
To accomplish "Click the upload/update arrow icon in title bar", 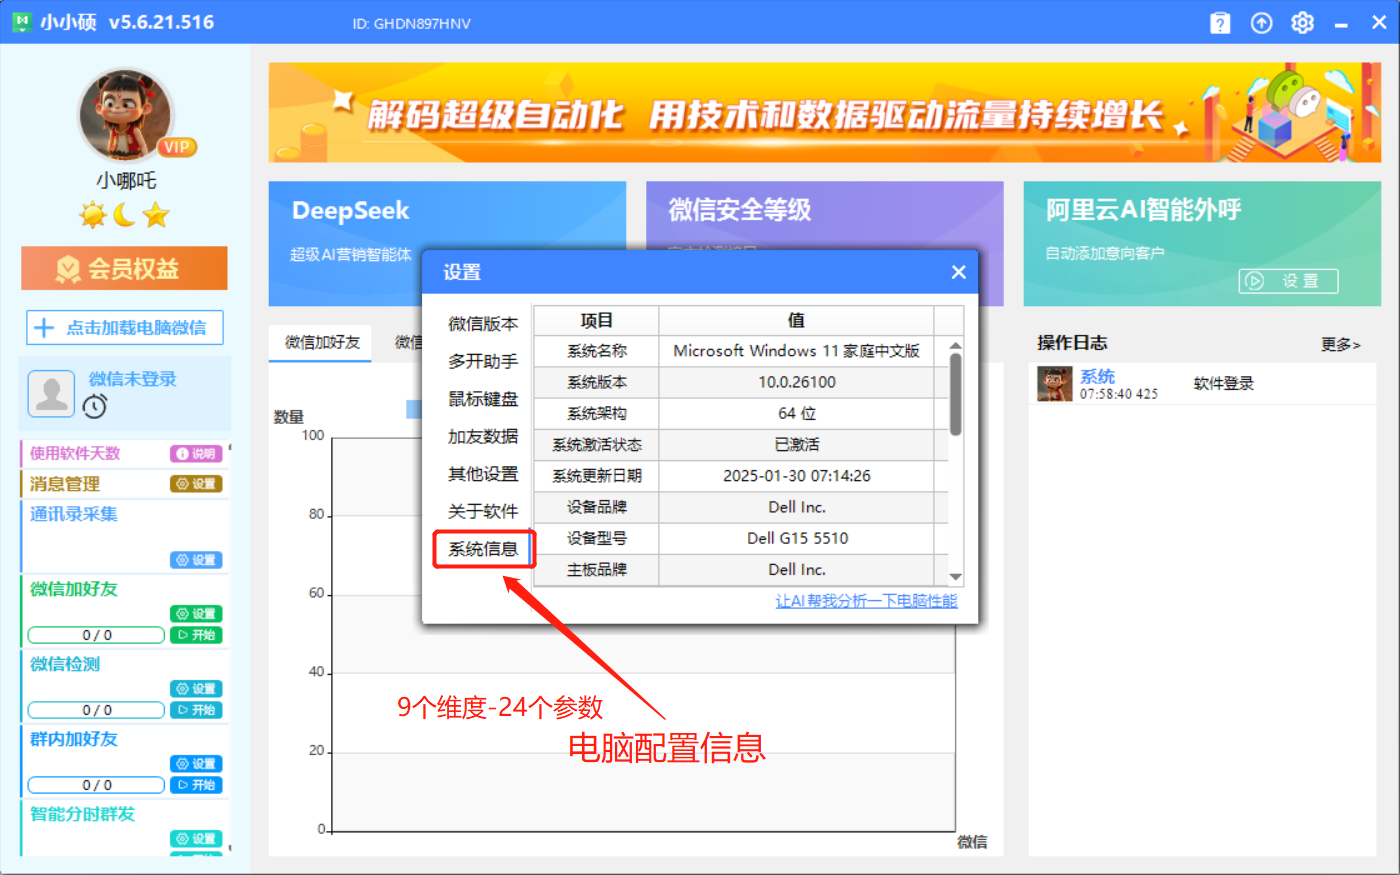I will coord(1262,23).
